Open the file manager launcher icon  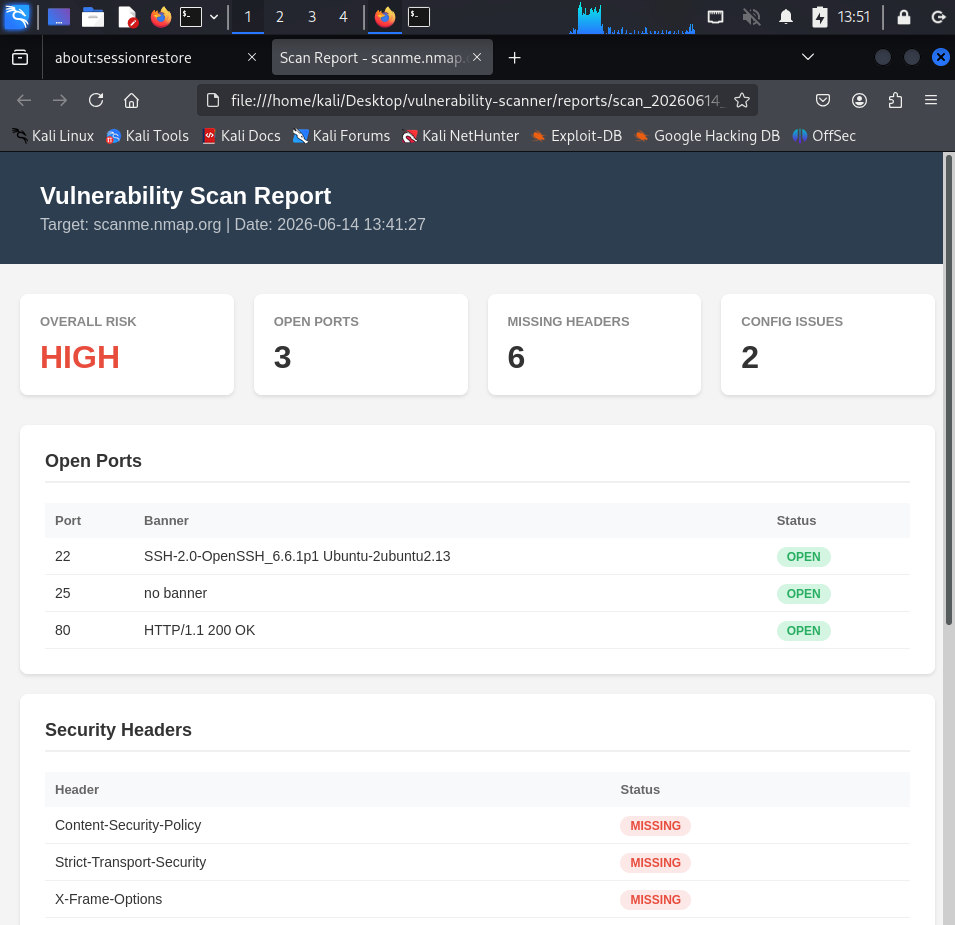click(x=93, y=16)
